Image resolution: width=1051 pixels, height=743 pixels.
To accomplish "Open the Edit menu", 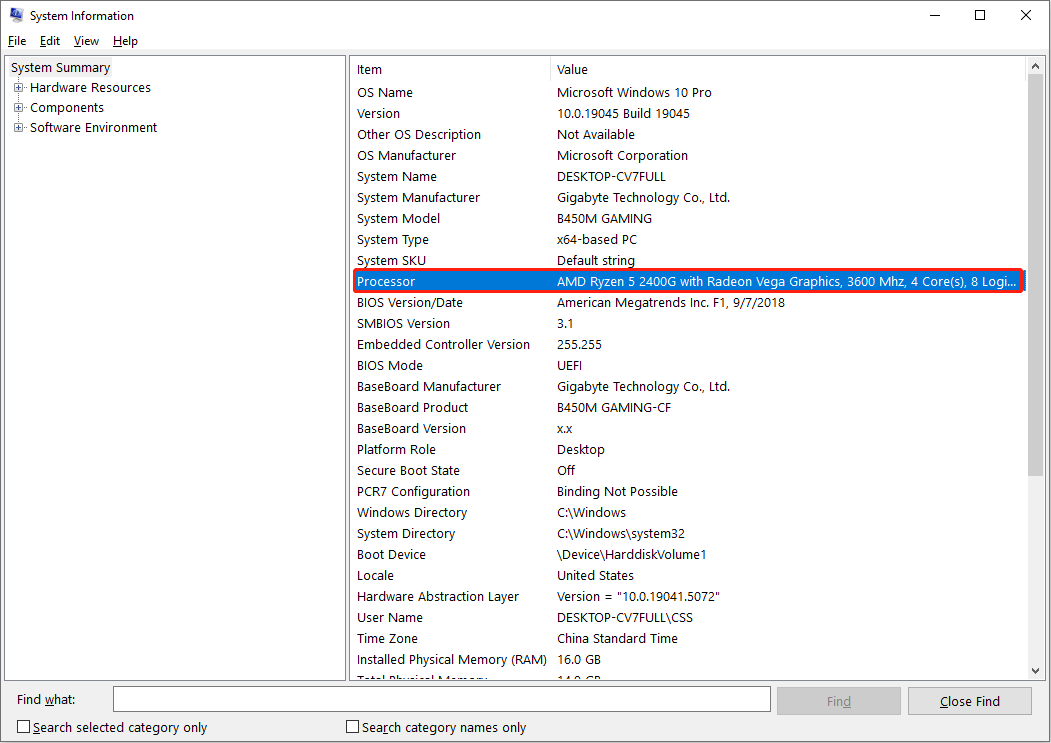I will [x=50, y=41].
